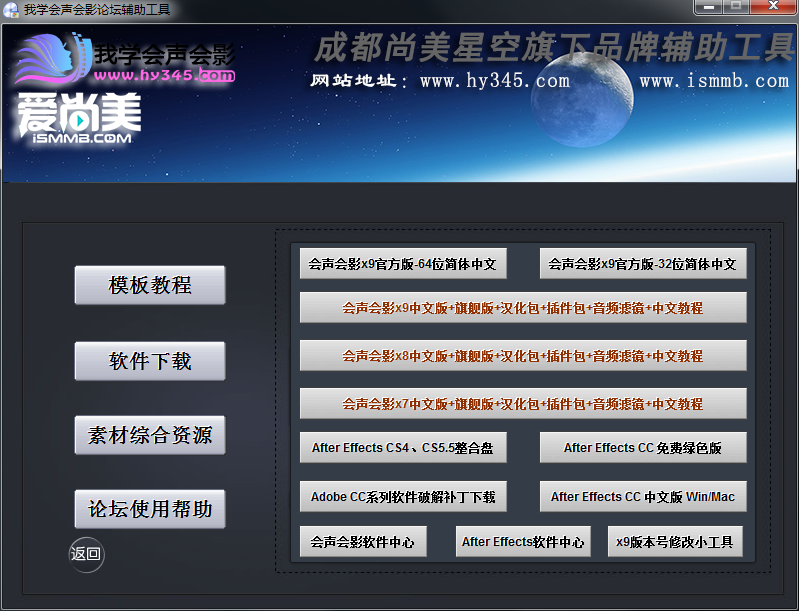Minimize the window

708,7
